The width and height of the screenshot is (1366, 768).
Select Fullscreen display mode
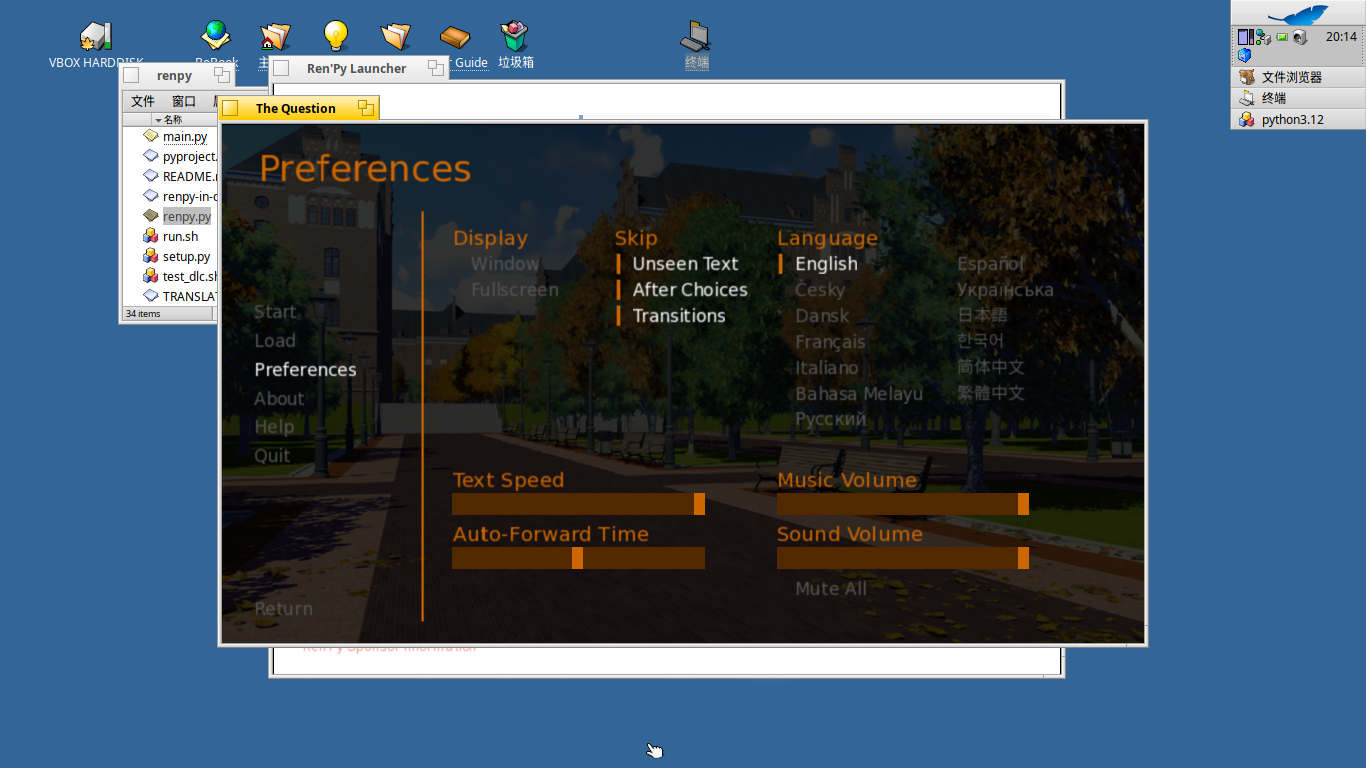click(x=515, y=290)
